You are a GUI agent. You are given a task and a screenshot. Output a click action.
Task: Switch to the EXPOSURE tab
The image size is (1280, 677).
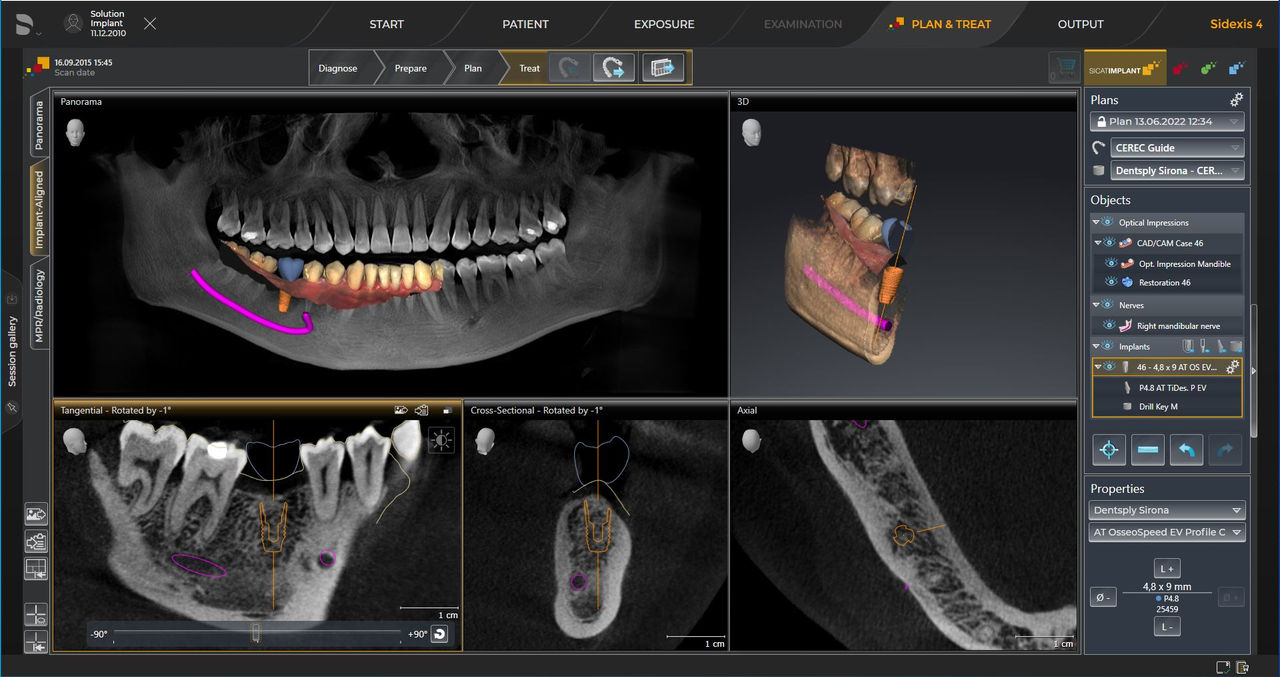pyautogui.click(x=663, y=24)
